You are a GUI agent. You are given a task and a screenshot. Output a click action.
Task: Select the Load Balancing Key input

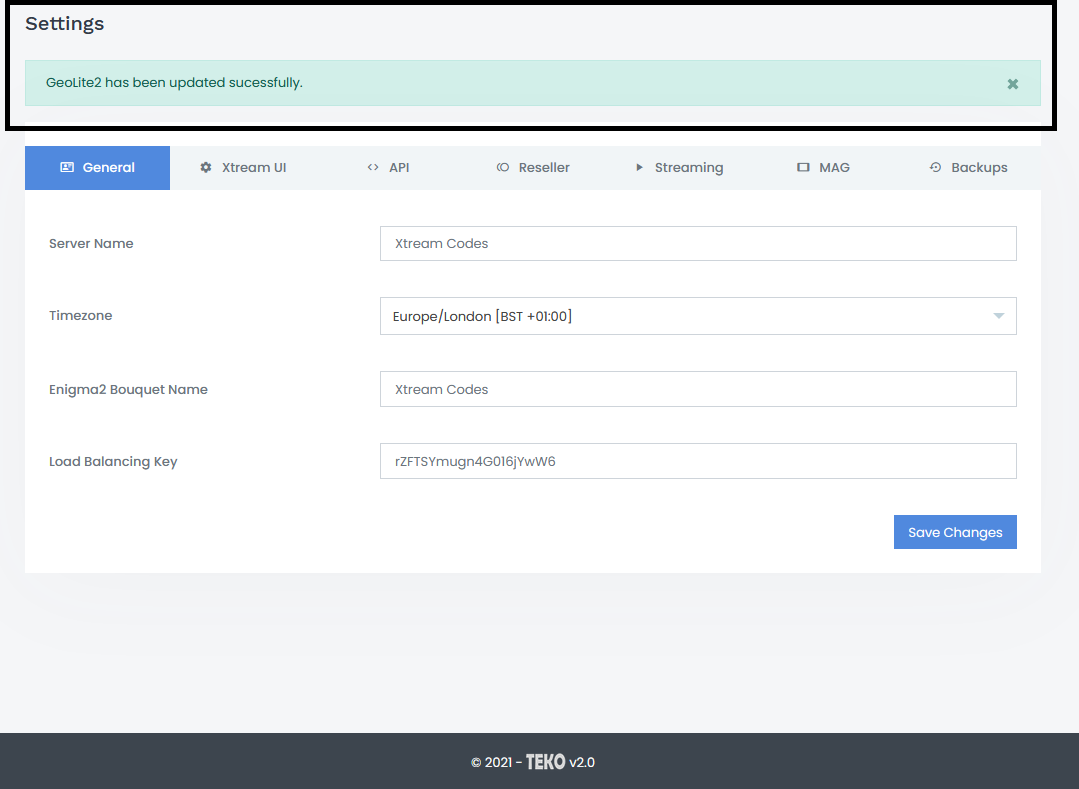697,461
